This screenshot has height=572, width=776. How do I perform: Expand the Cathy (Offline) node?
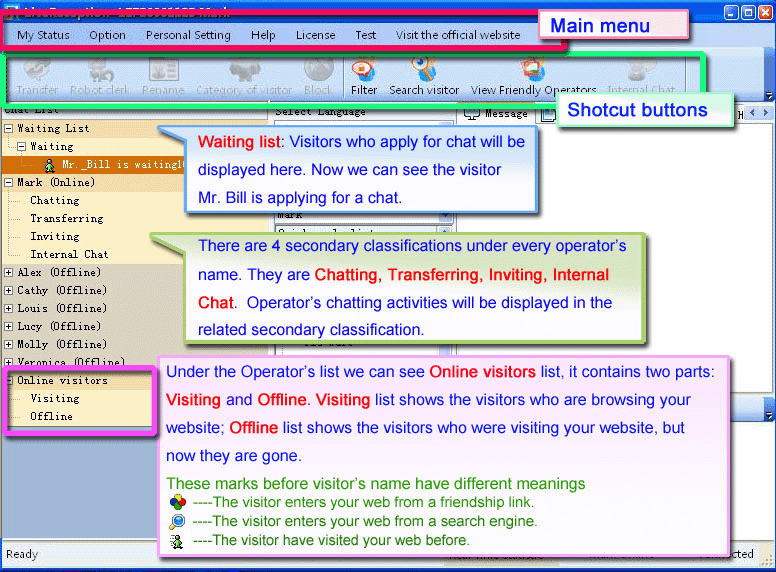8,290
